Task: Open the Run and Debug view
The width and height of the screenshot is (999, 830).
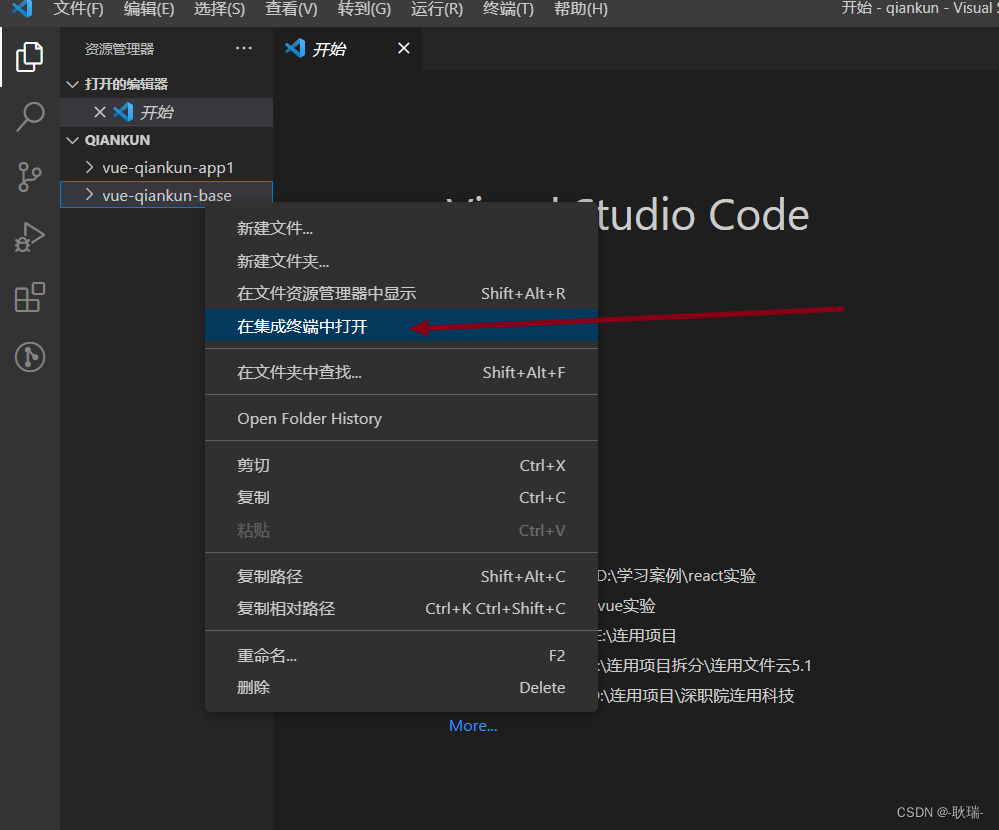Action: pos(29,237)
